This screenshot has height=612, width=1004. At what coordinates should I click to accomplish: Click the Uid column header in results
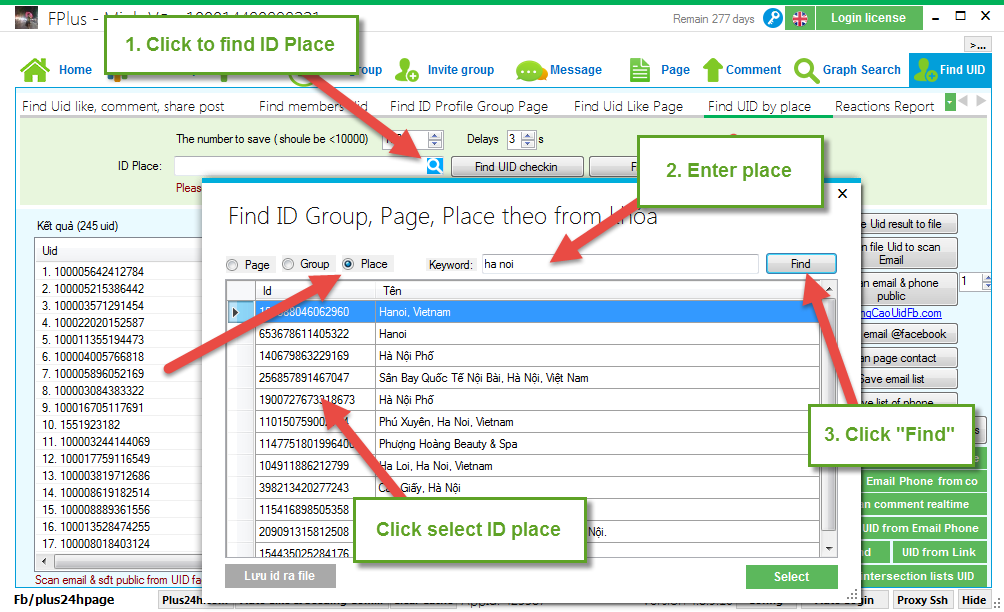point(118,250)
